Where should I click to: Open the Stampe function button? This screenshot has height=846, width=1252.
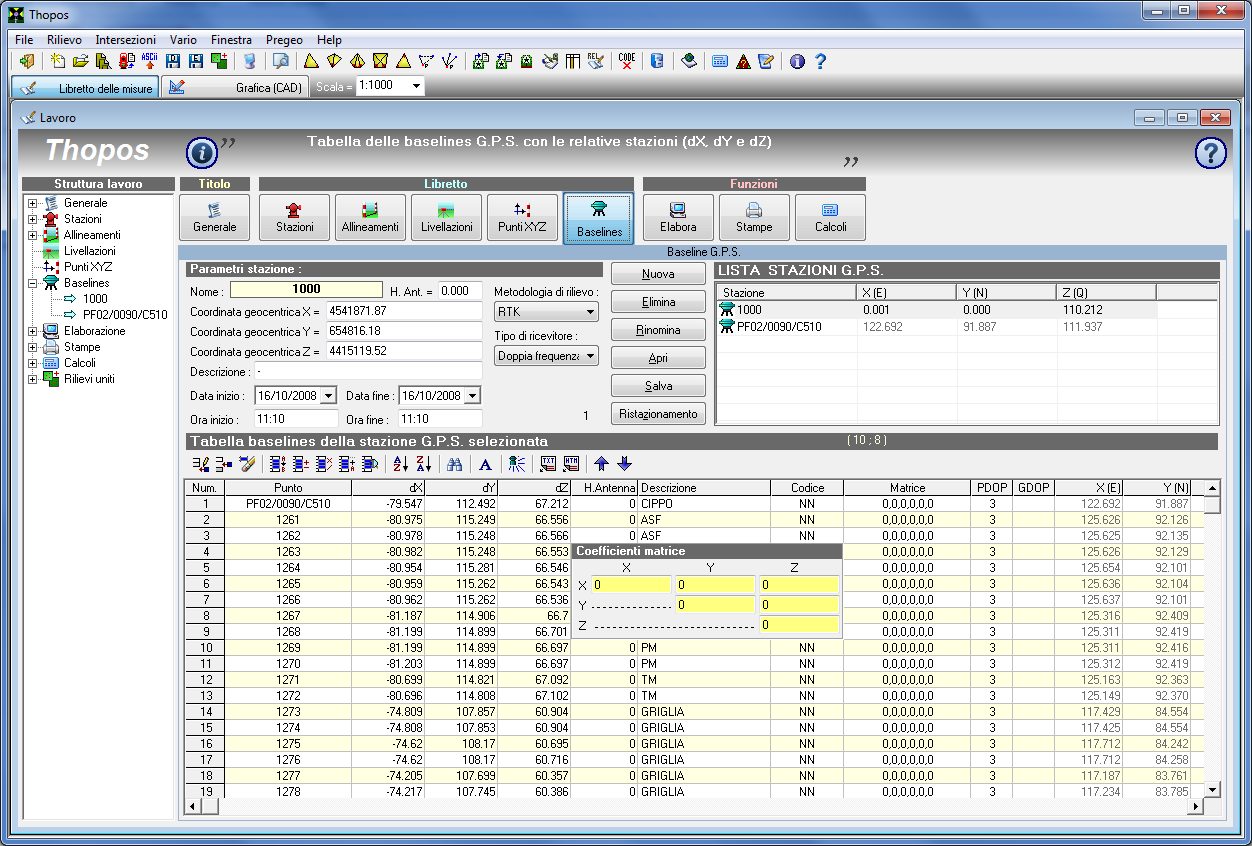pyautogui.click(x=754, y=217)
